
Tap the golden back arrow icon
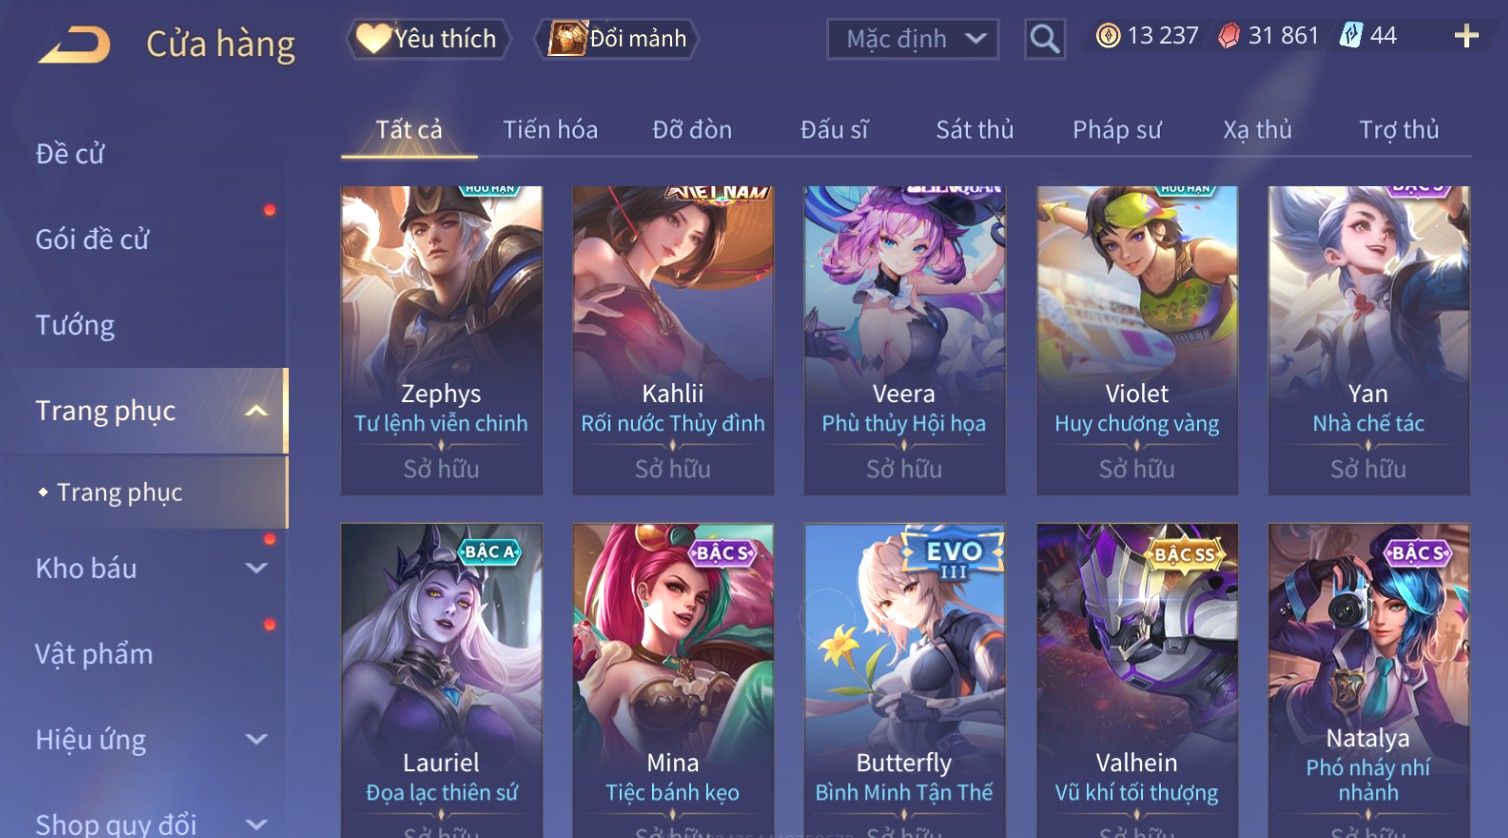[74, 45]
